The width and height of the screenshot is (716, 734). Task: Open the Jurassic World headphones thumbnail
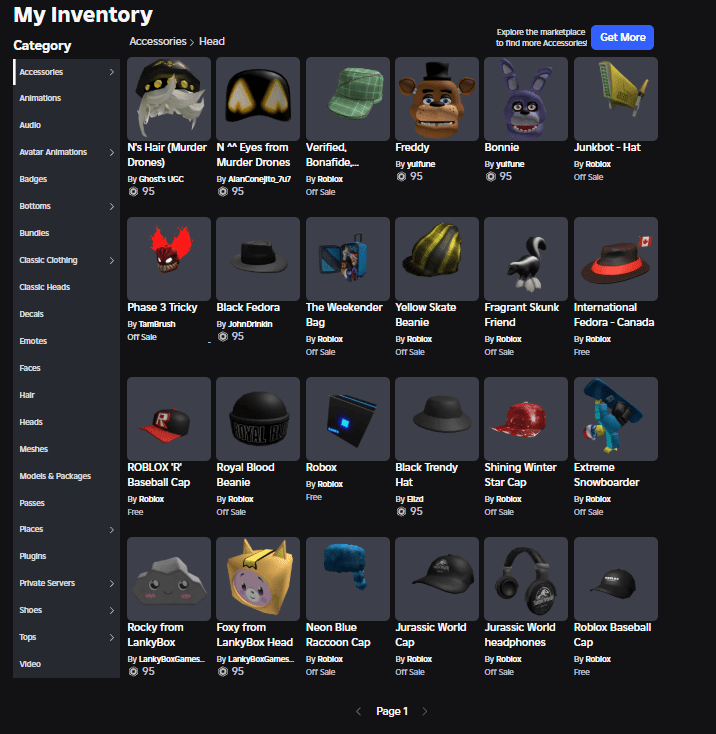[526, 579]
